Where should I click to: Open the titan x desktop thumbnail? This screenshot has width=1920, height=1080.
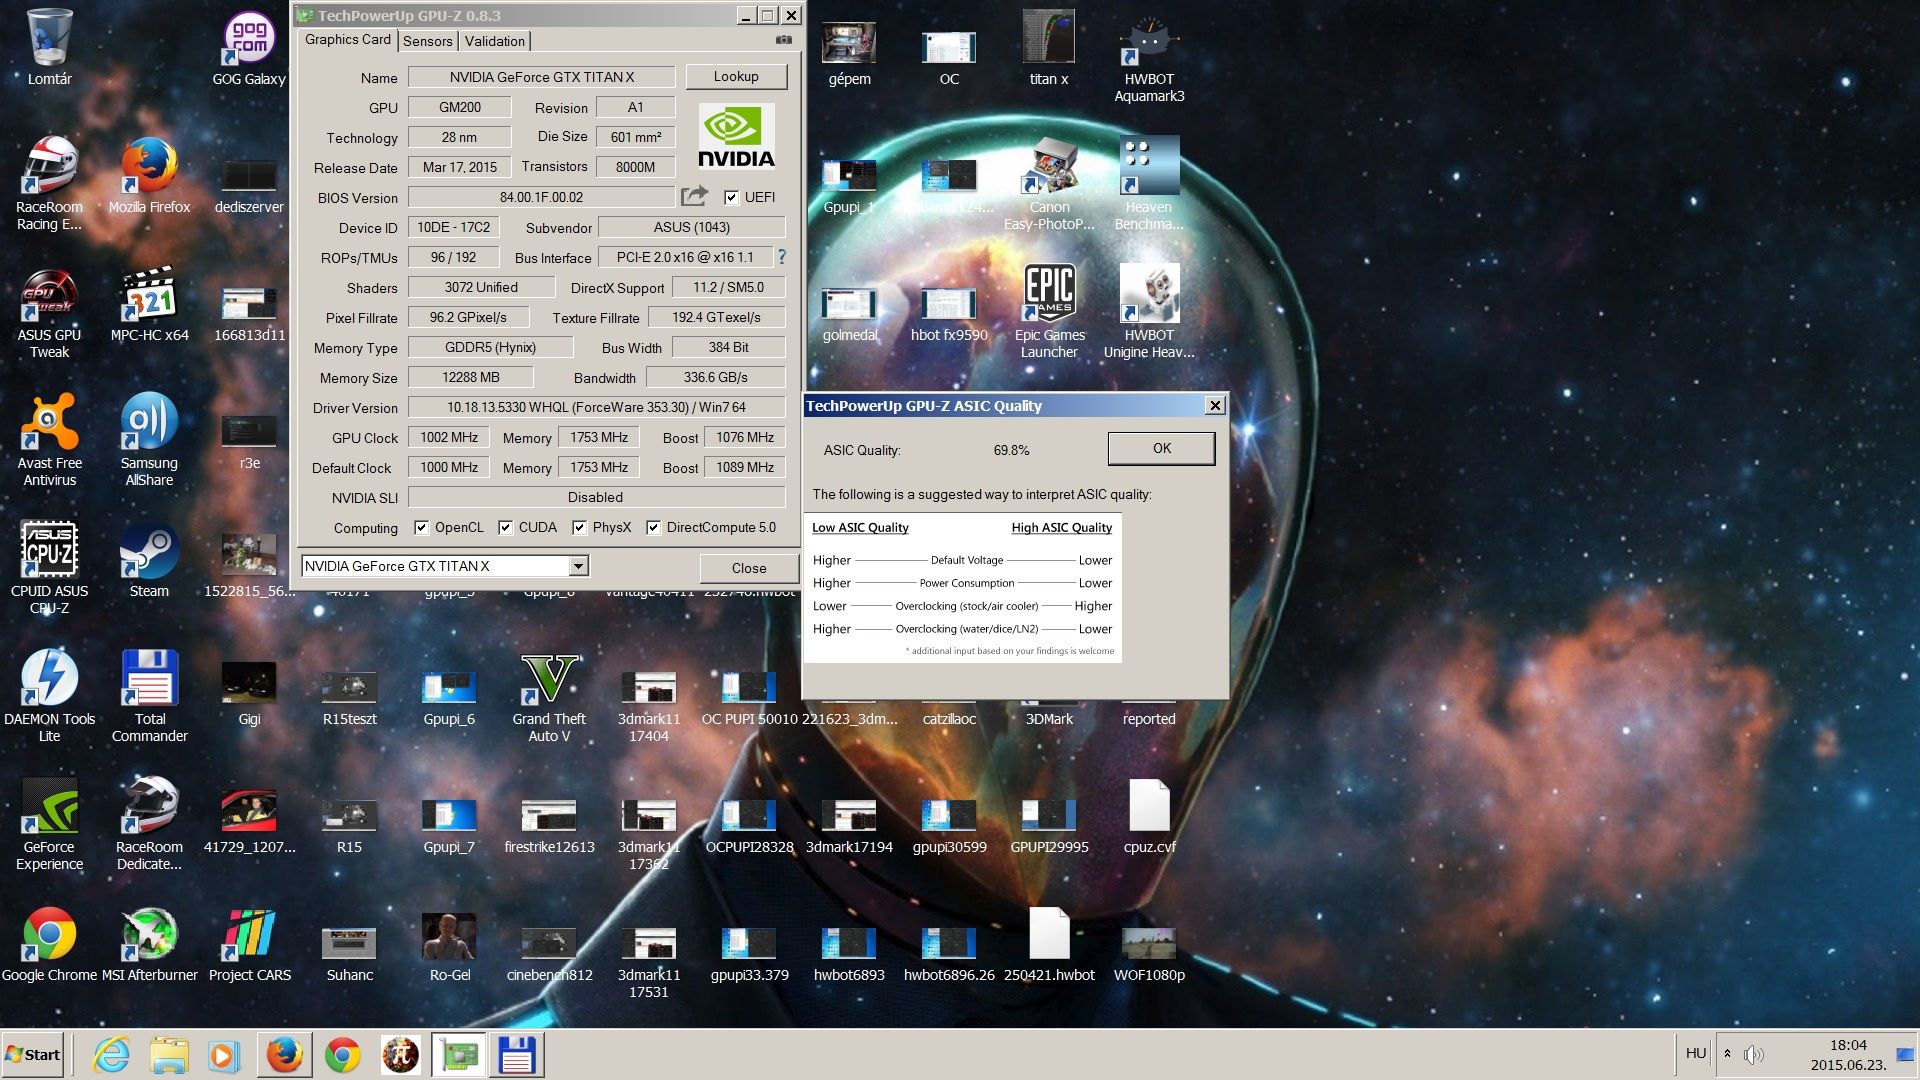pyautogui.click(x=1049, y=47)
